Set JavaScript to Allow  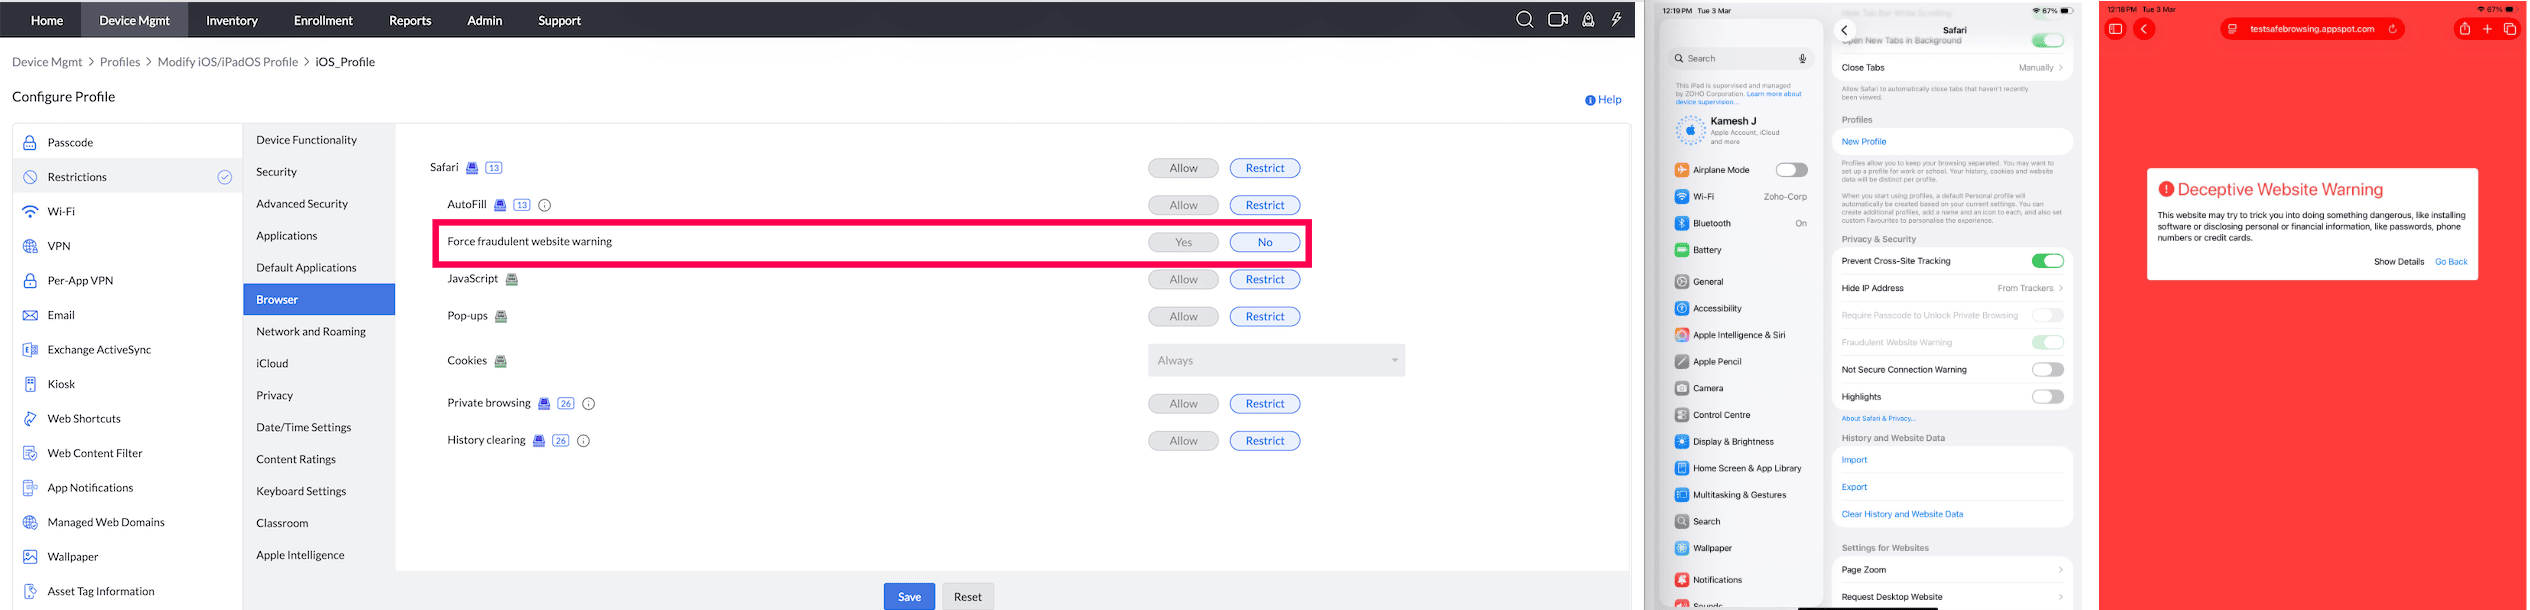[1183, 279]
